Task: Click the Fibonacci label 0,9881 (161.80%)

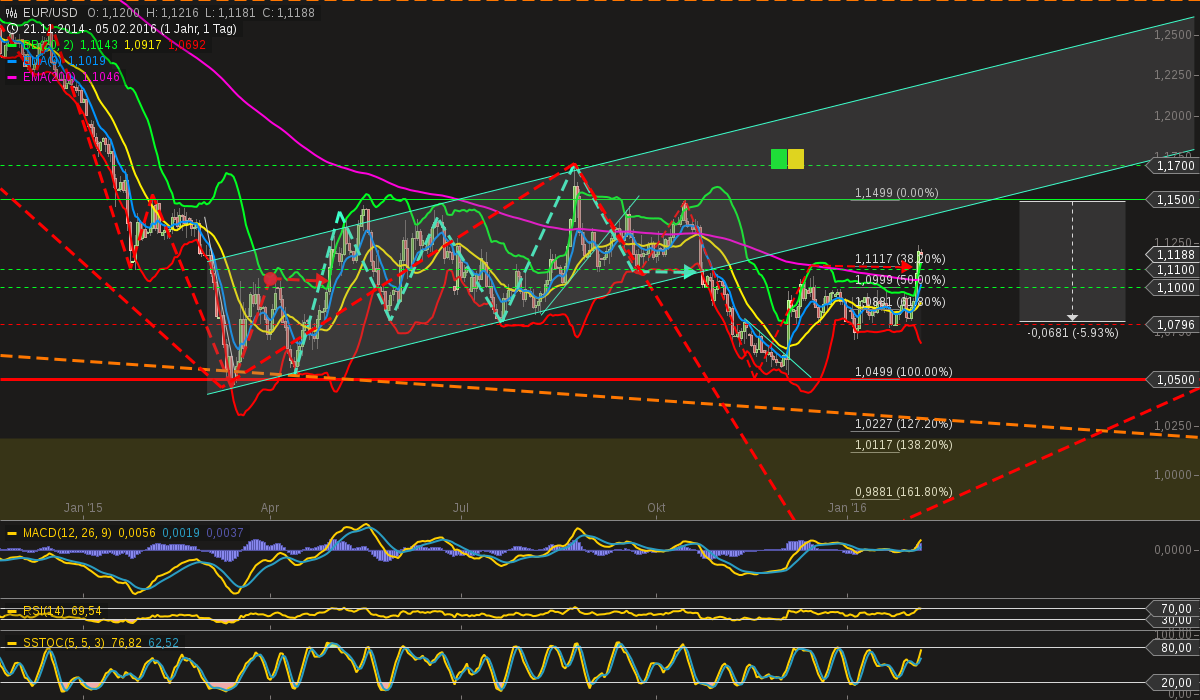Action: [903, 492]
